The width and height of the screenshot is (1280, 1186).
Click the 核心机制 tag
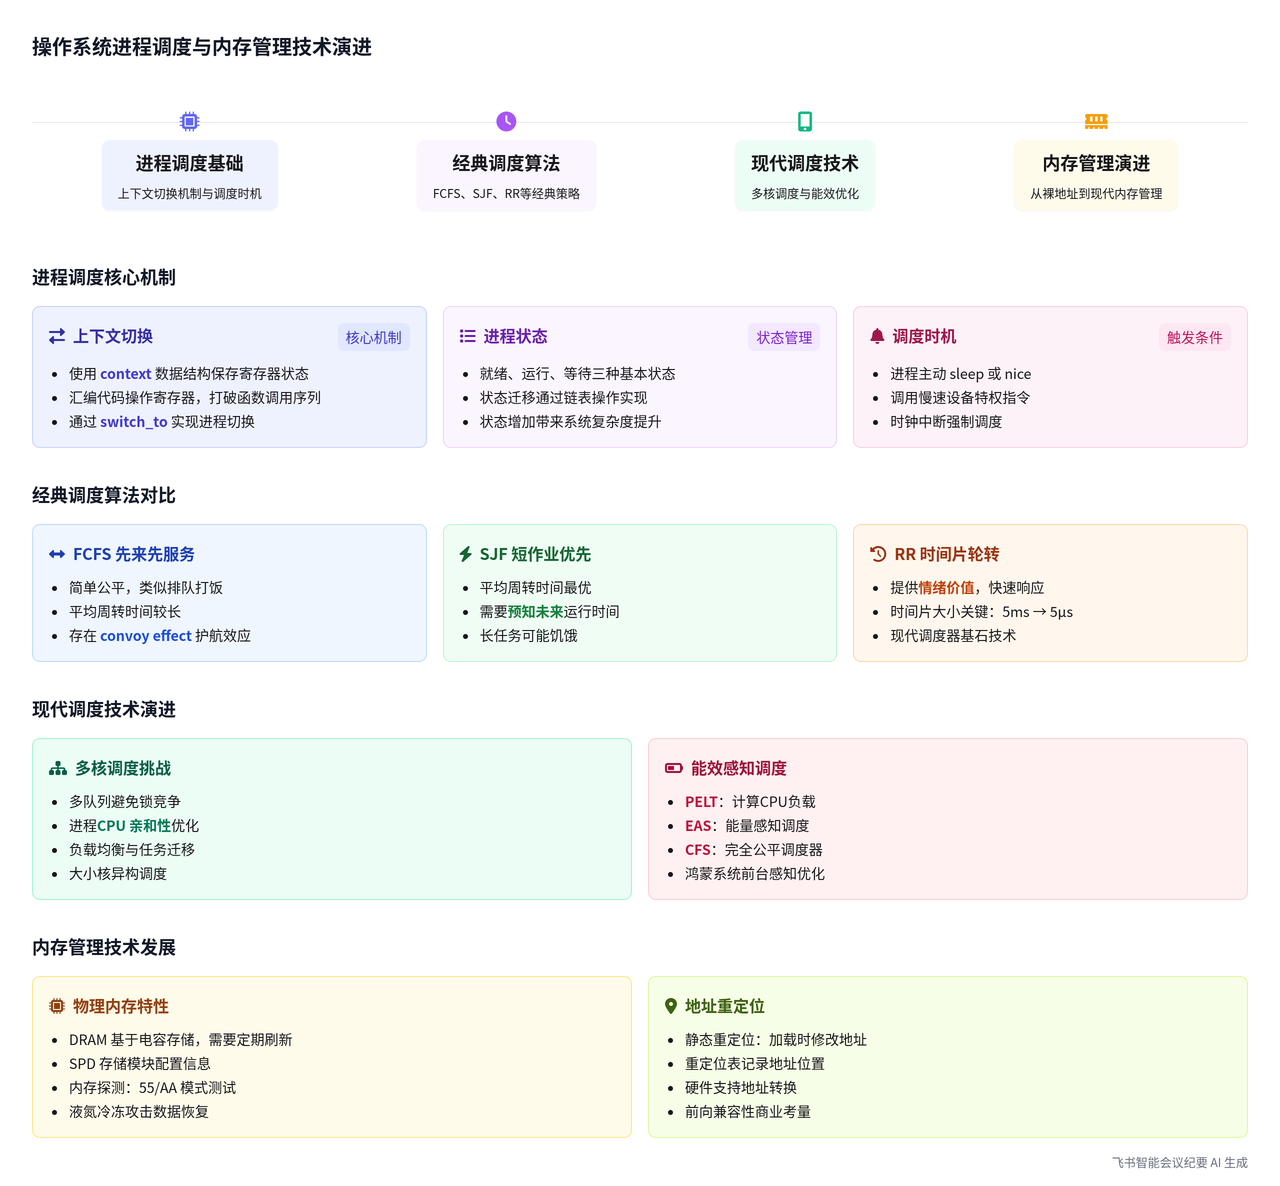coord(373,338)
